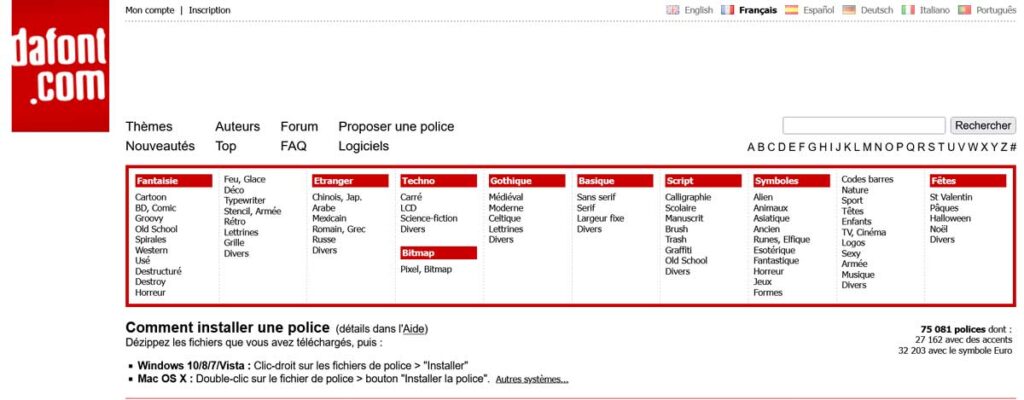Click the German flag icon
The image size is (1024, 400).
(849, 10)
